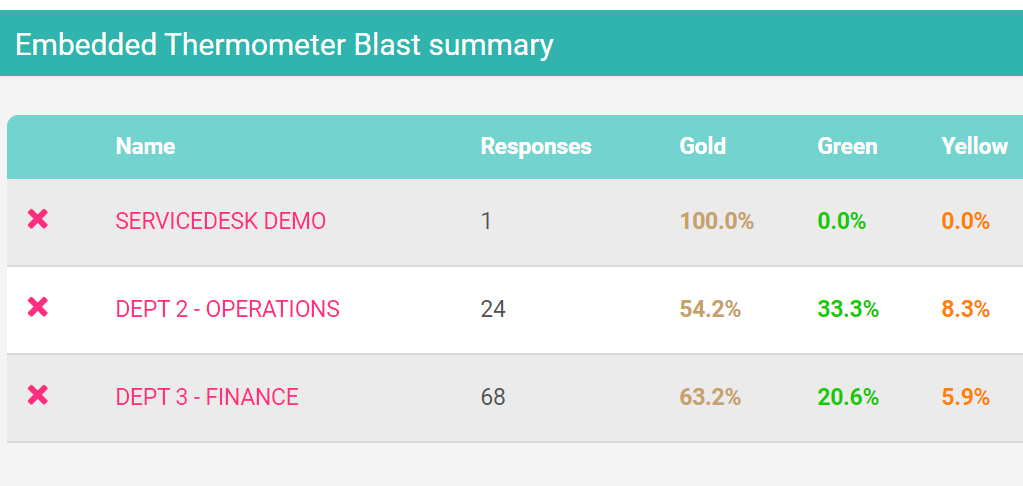Click the response count 68 for Finance

(x=493, y=397)
